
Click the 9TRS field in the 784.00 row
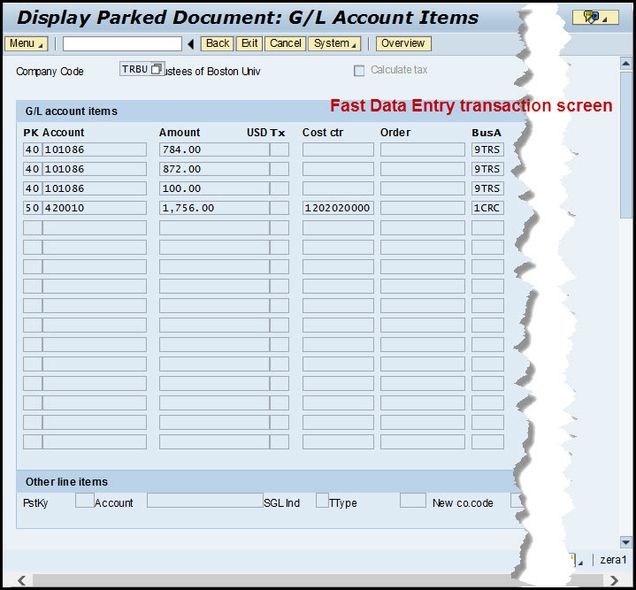point(487,150)
